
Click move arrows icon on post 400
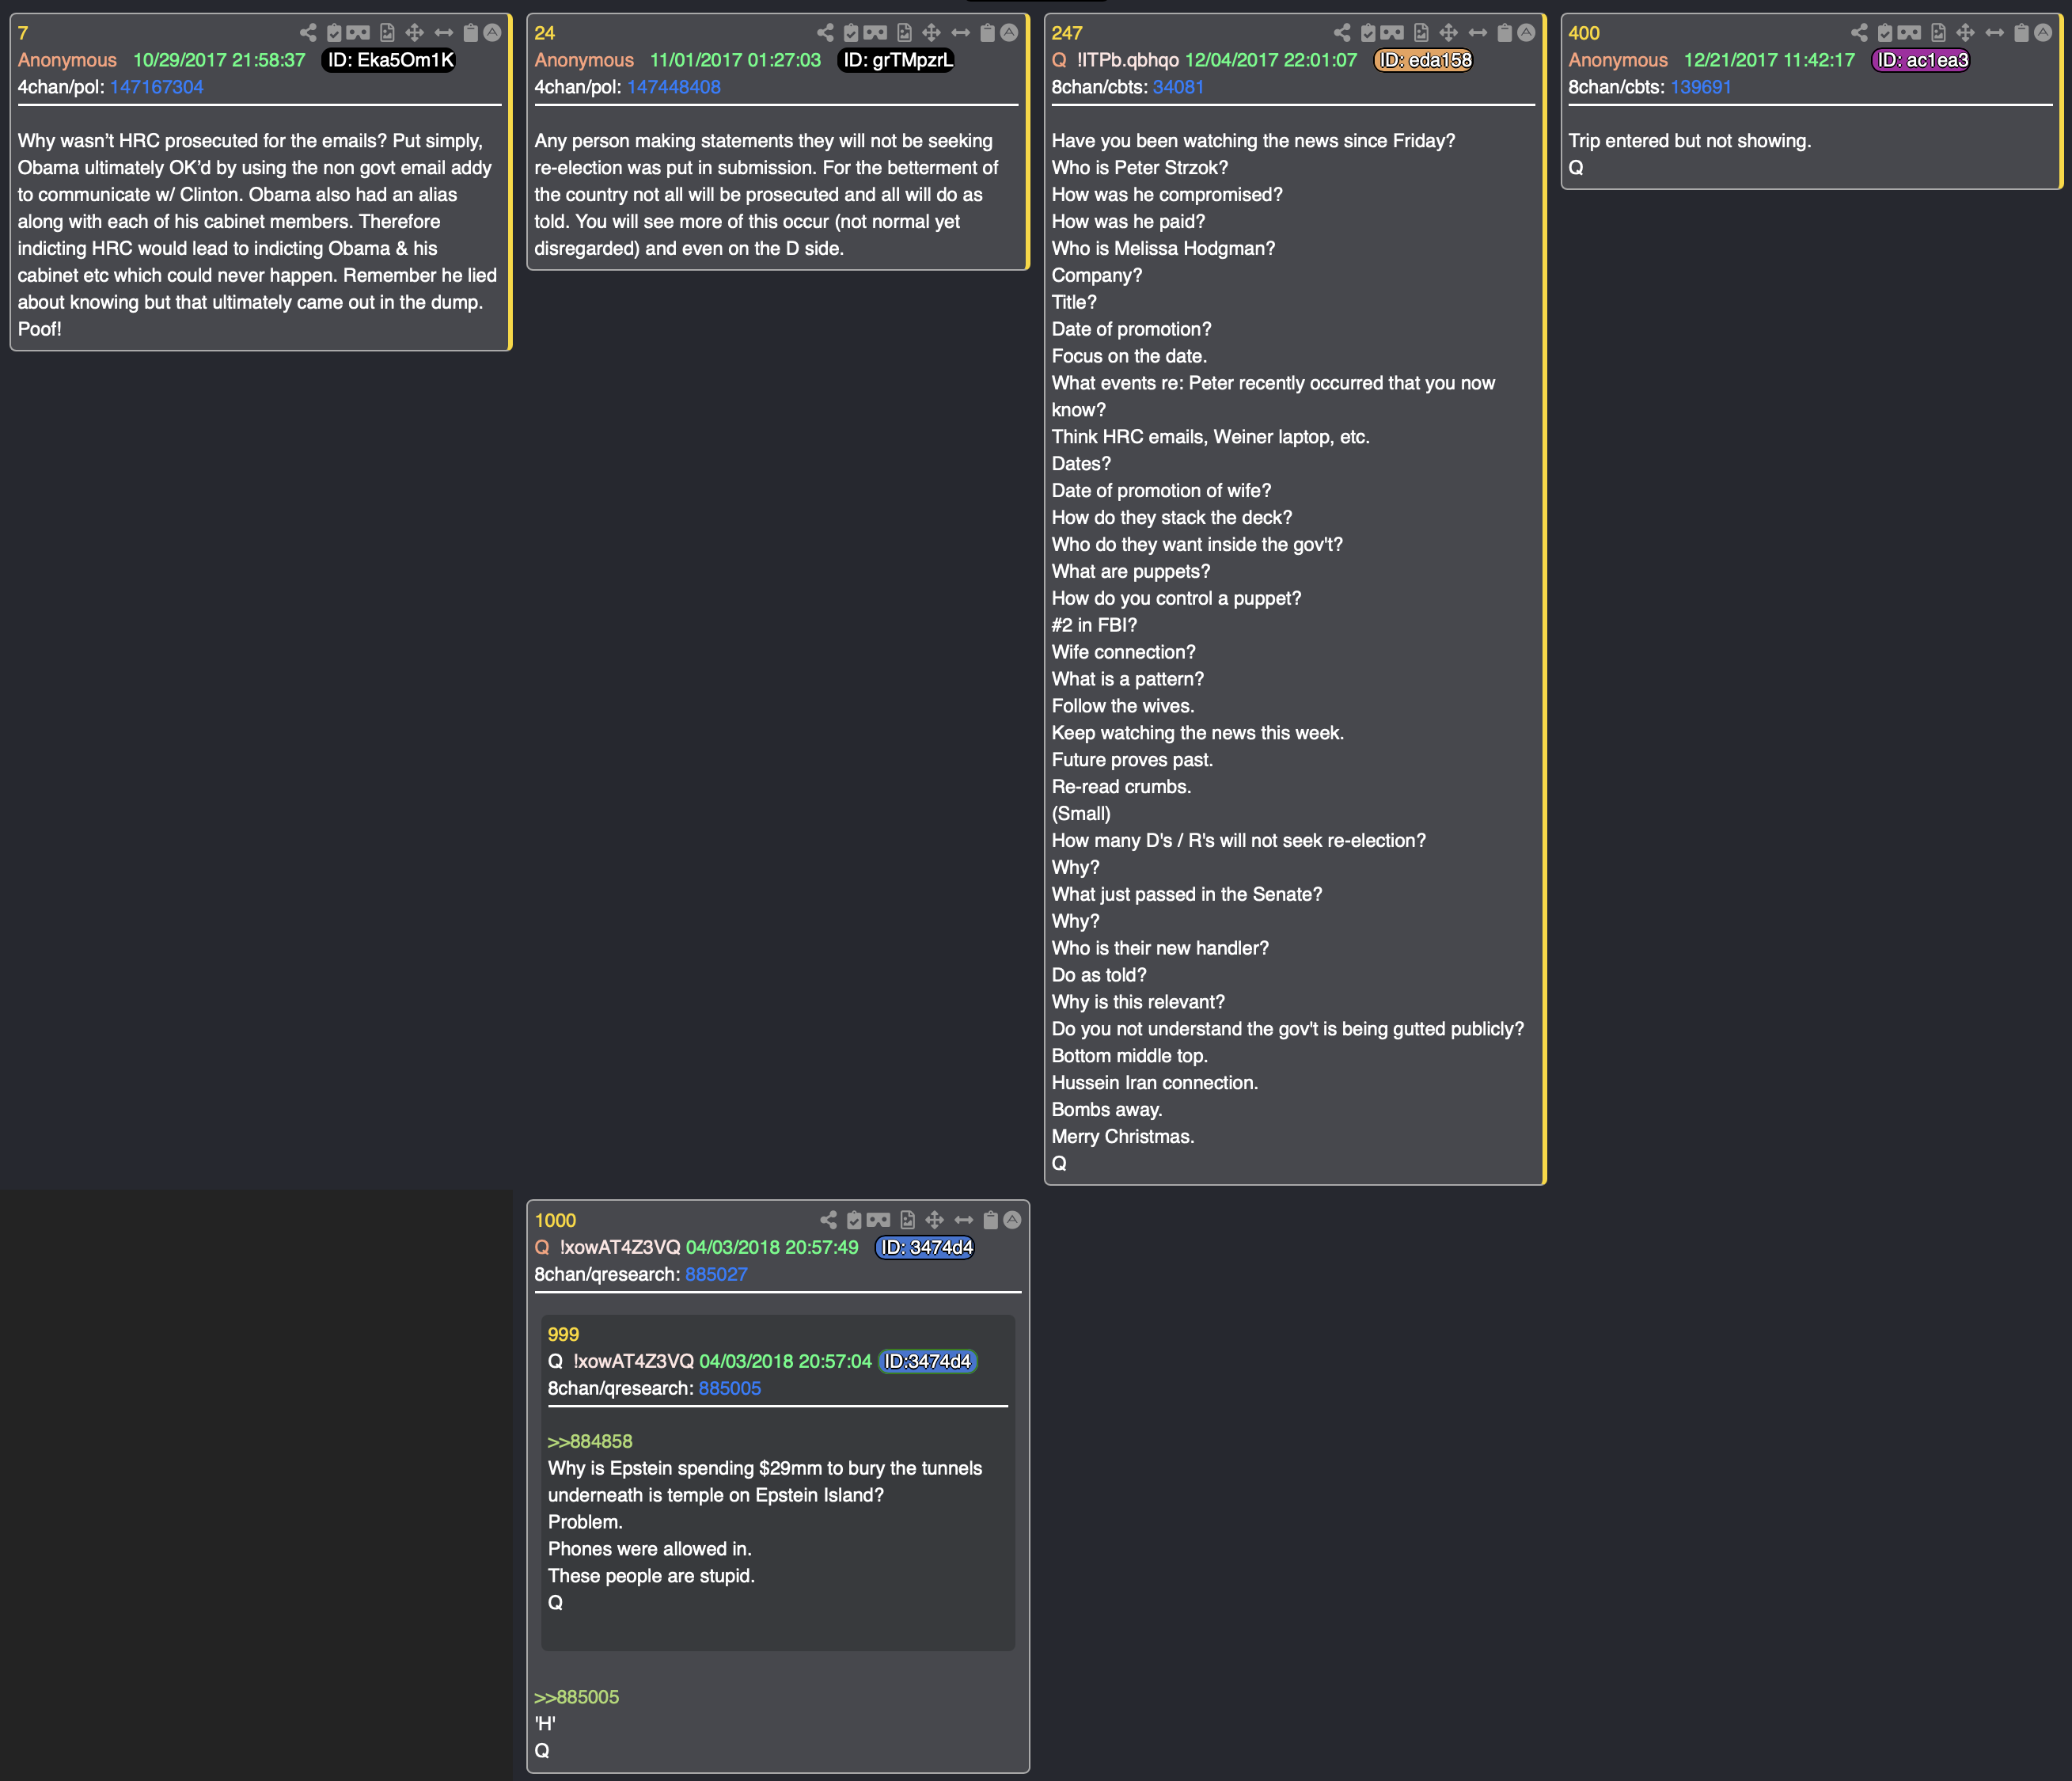[x=1965, y=33]
